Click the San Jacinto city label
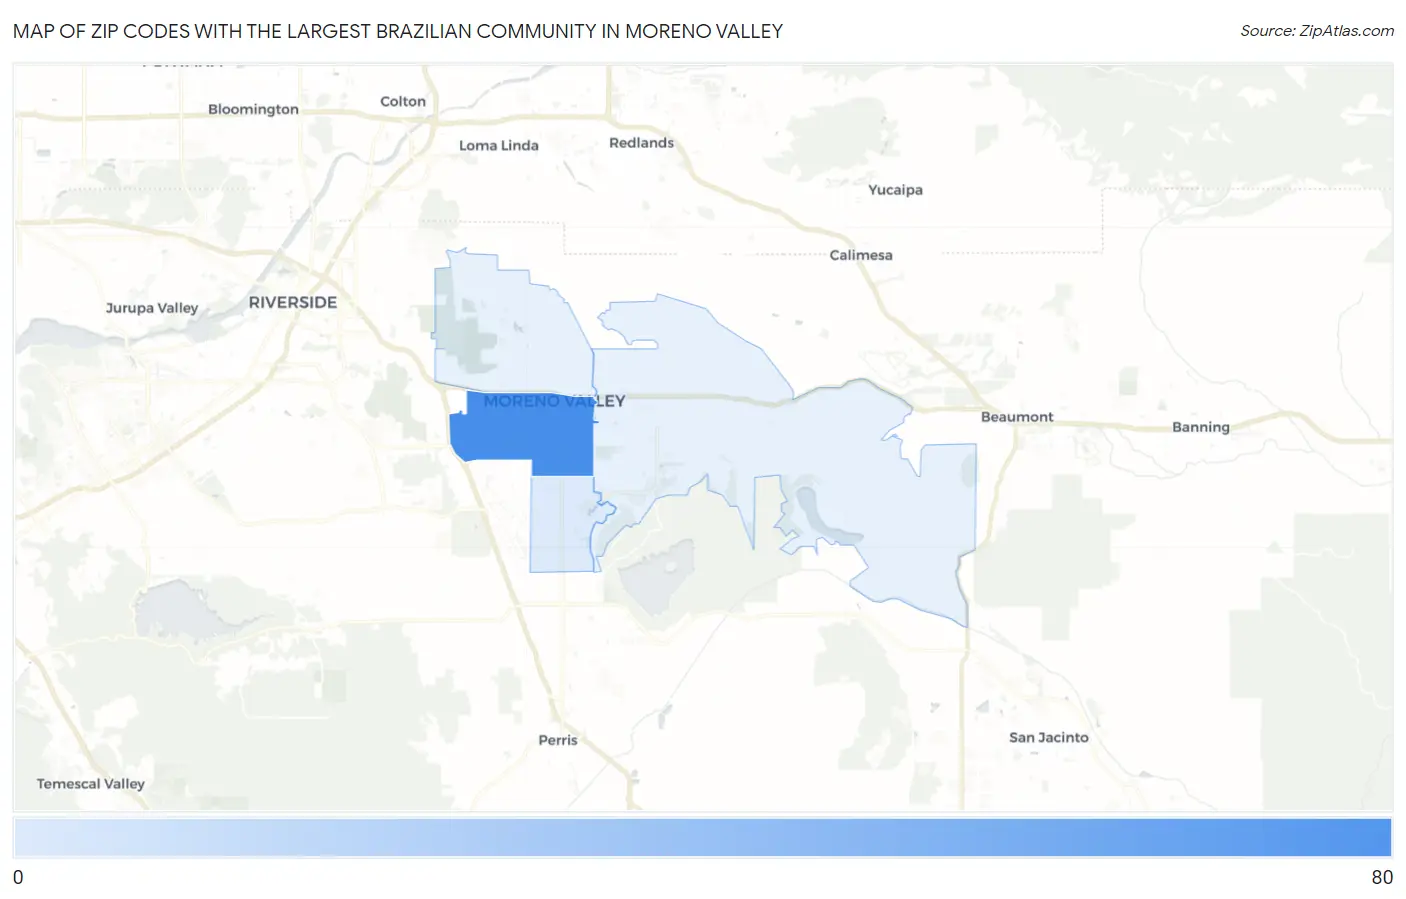 click(1048, 737)
